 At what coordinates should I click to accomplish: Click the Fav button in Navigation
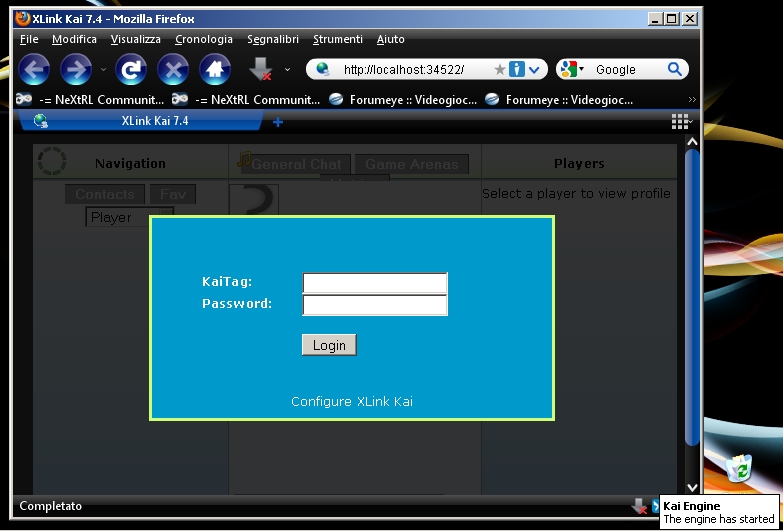173,194
